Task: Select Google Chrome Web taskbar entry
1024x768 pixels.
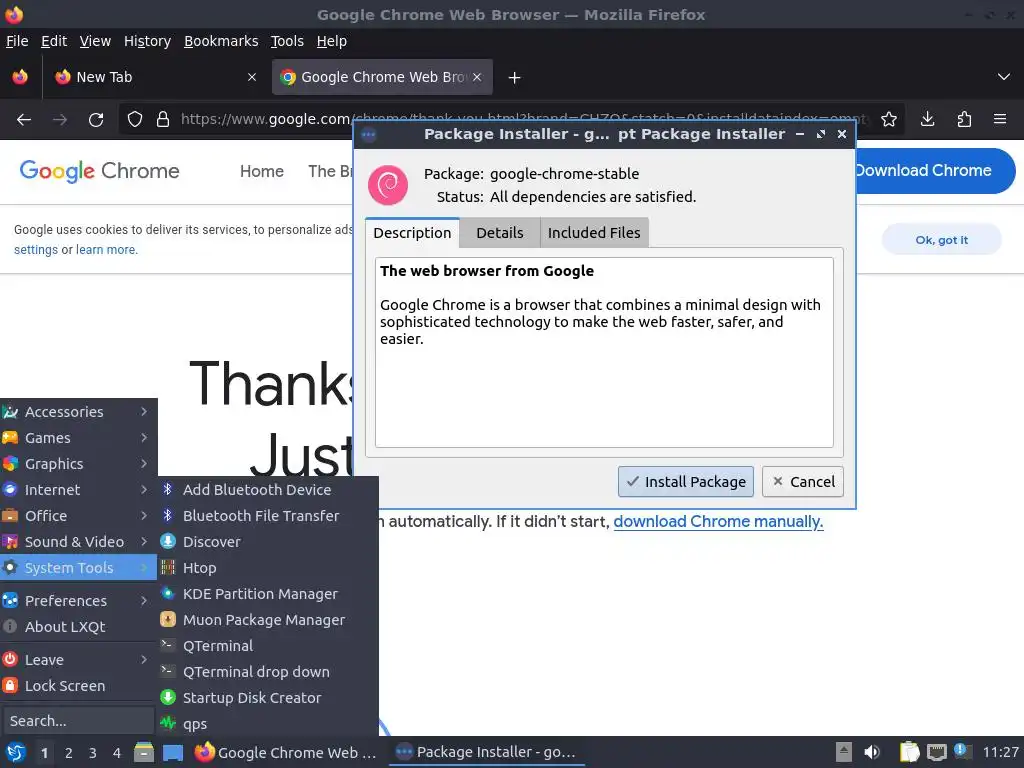Action: coord(287,752)
